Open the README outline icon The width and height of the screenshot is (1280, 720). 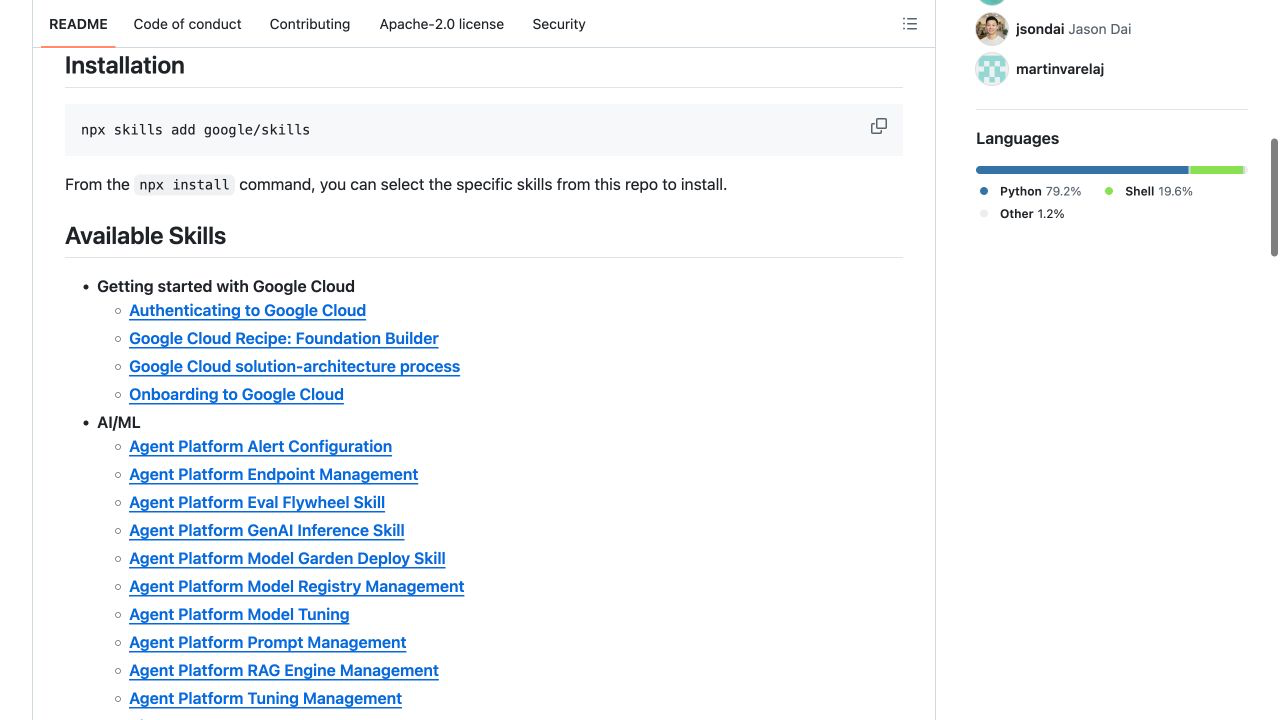coord(910,24)
